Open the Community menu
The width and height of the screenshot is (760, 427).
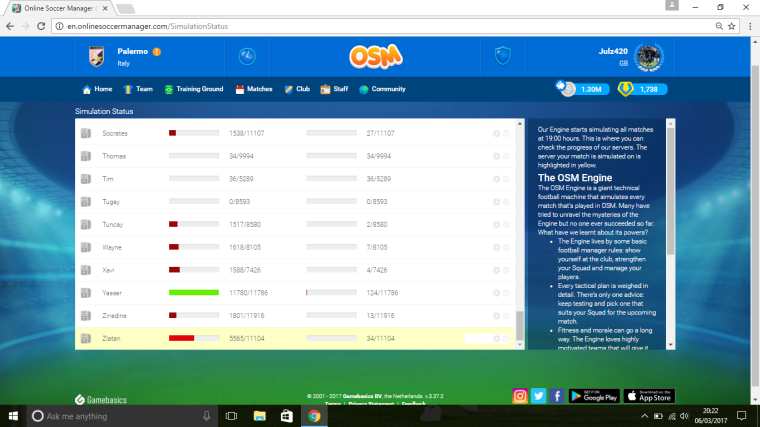tap(382, 89)
